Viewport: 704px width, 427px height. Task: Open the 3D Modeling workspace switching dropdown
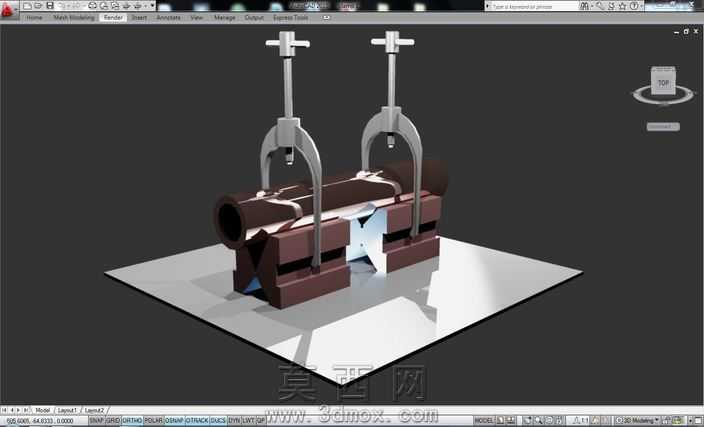(x=638, y=421)
